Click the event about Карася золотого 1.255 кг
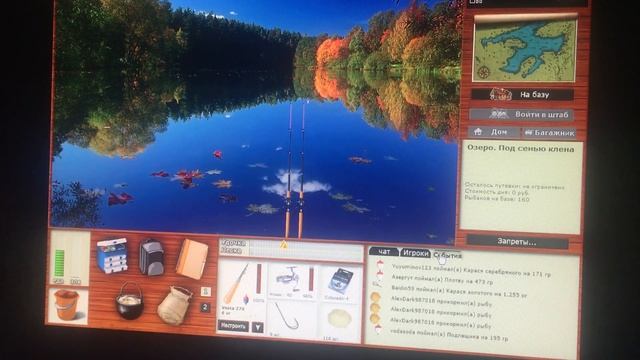640x360 pixels. [x=459, y=291]
